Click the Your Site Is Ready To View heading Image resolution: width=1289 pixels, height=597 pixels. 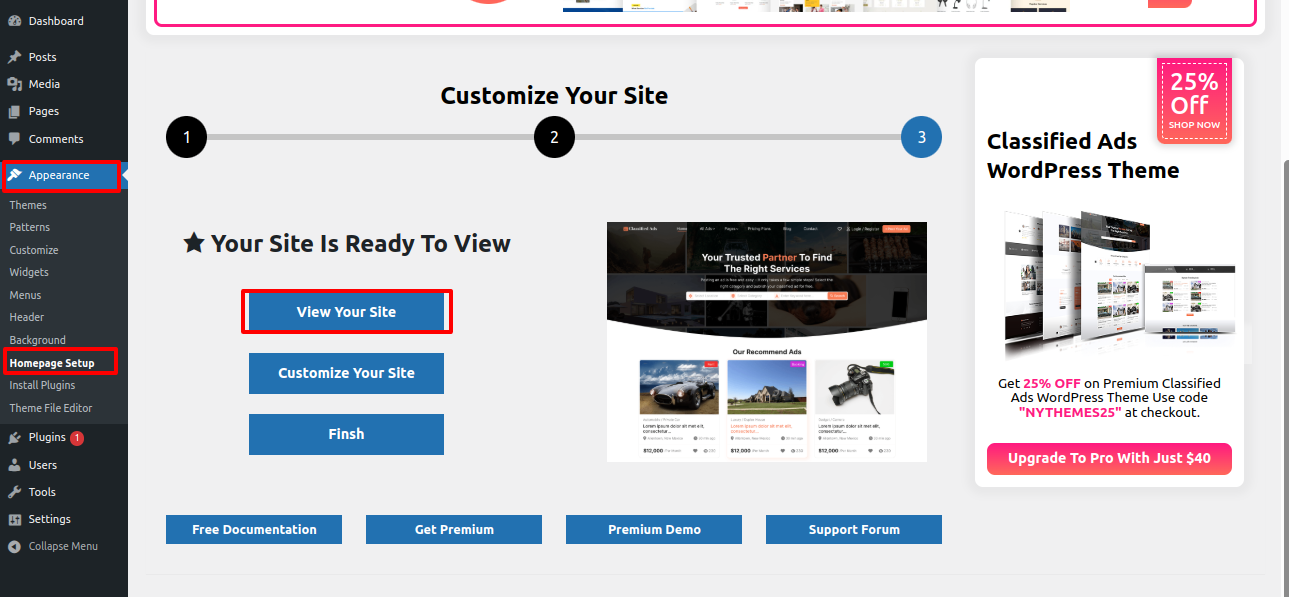pos(347,243)
